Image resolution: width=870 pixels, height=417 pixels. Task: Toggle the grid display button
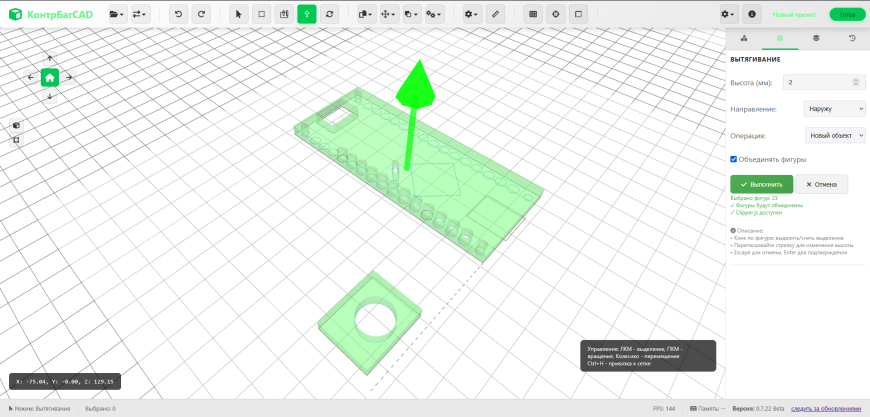click(x=533, y=14)
